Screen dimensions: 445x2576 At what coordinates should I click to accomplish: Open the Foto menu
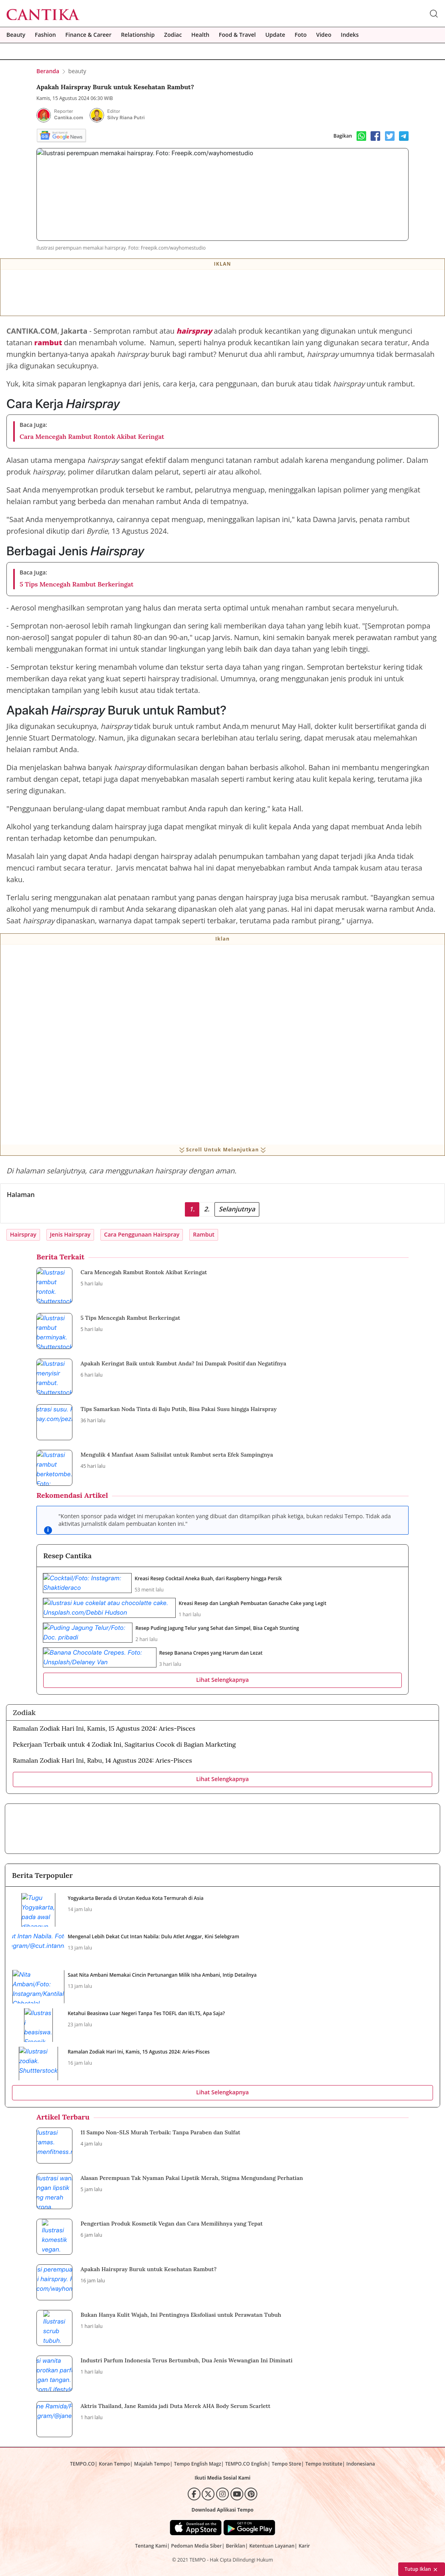pos(300,35)
